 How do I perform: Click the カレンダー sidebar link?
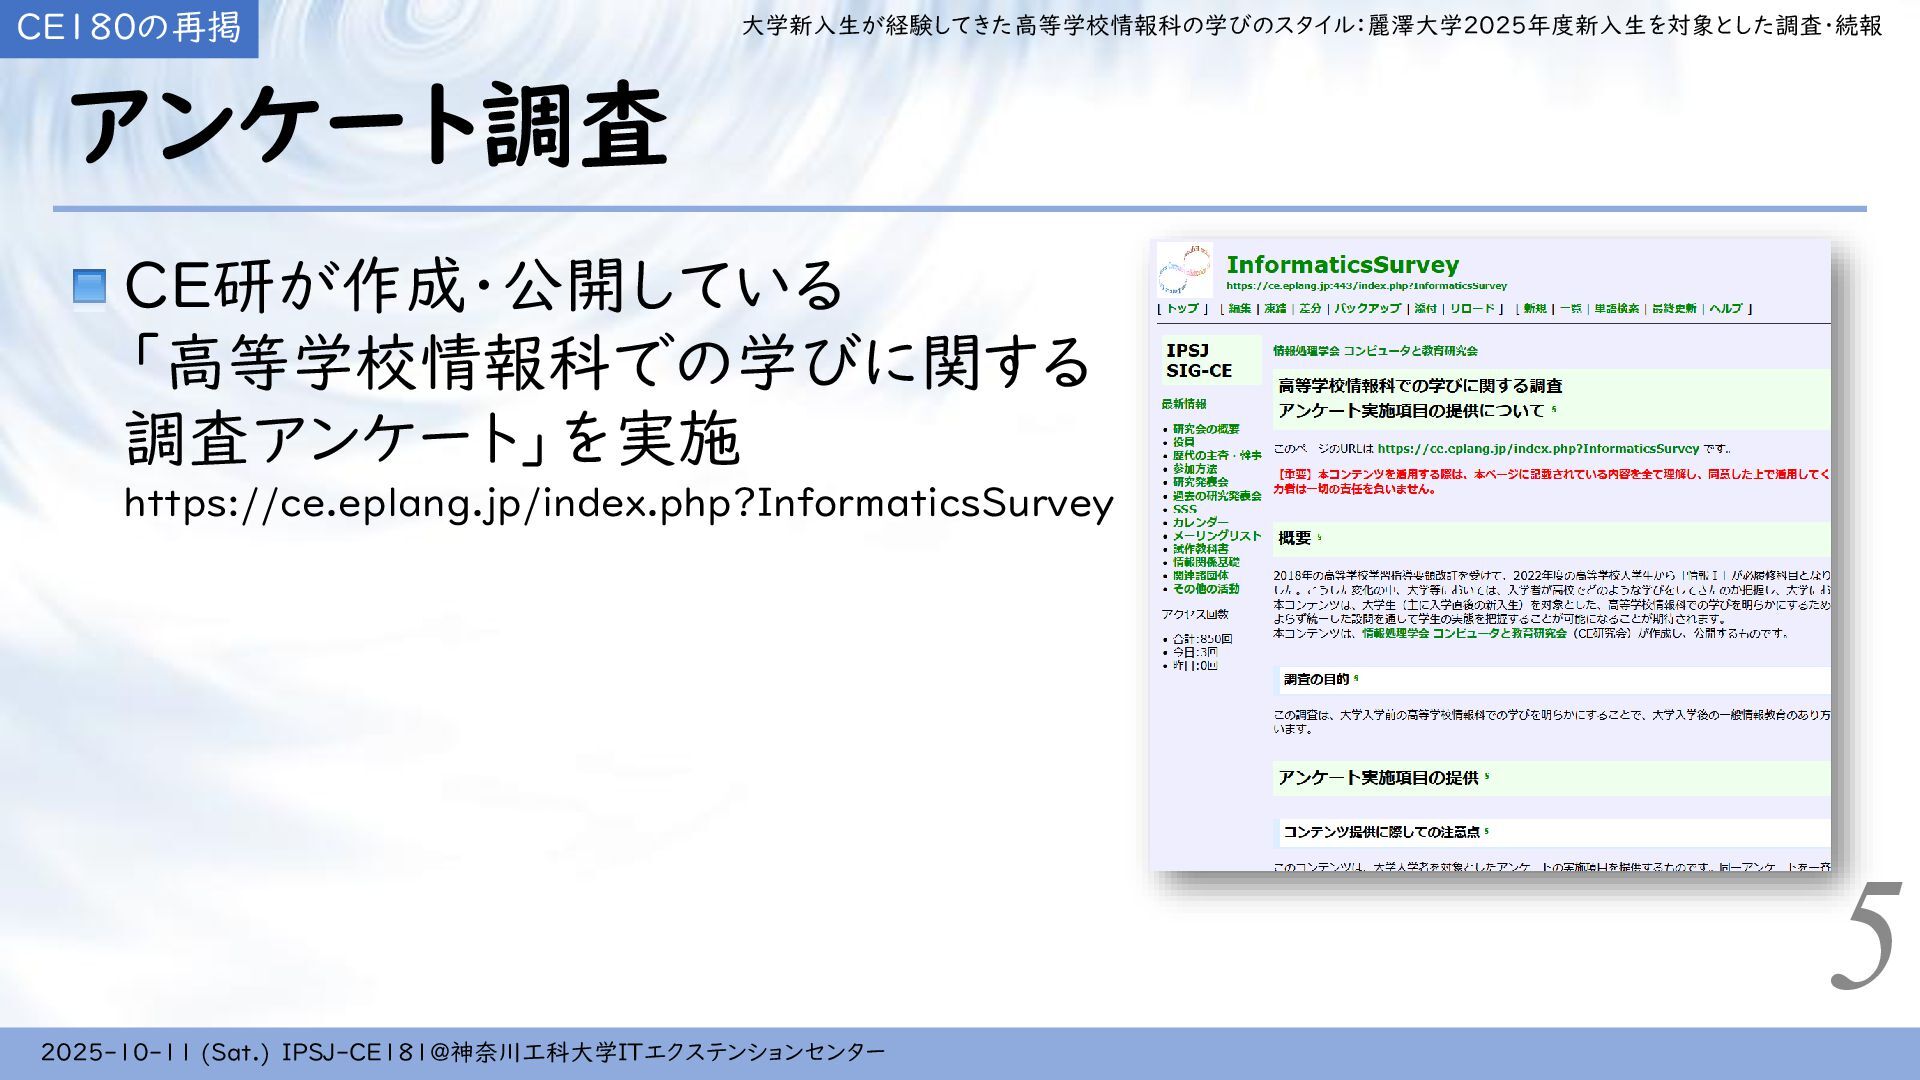point(1200,523)
